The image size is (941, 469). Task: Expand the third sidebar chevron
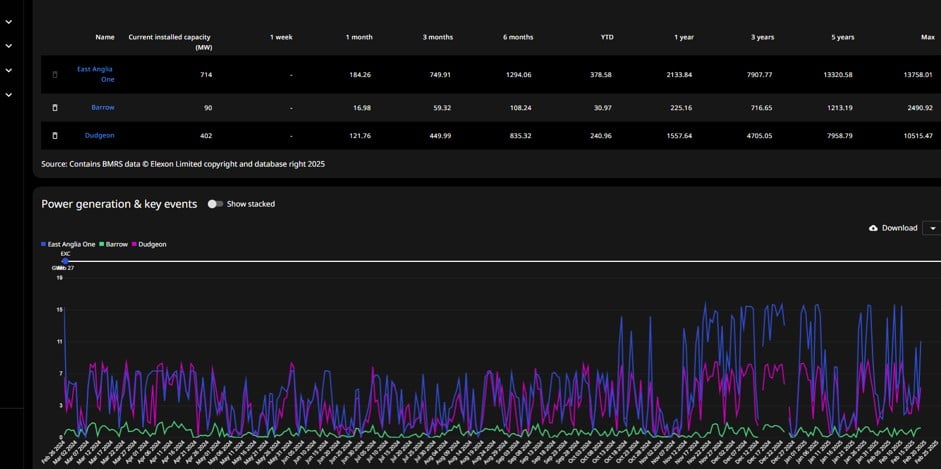point(8,71)
